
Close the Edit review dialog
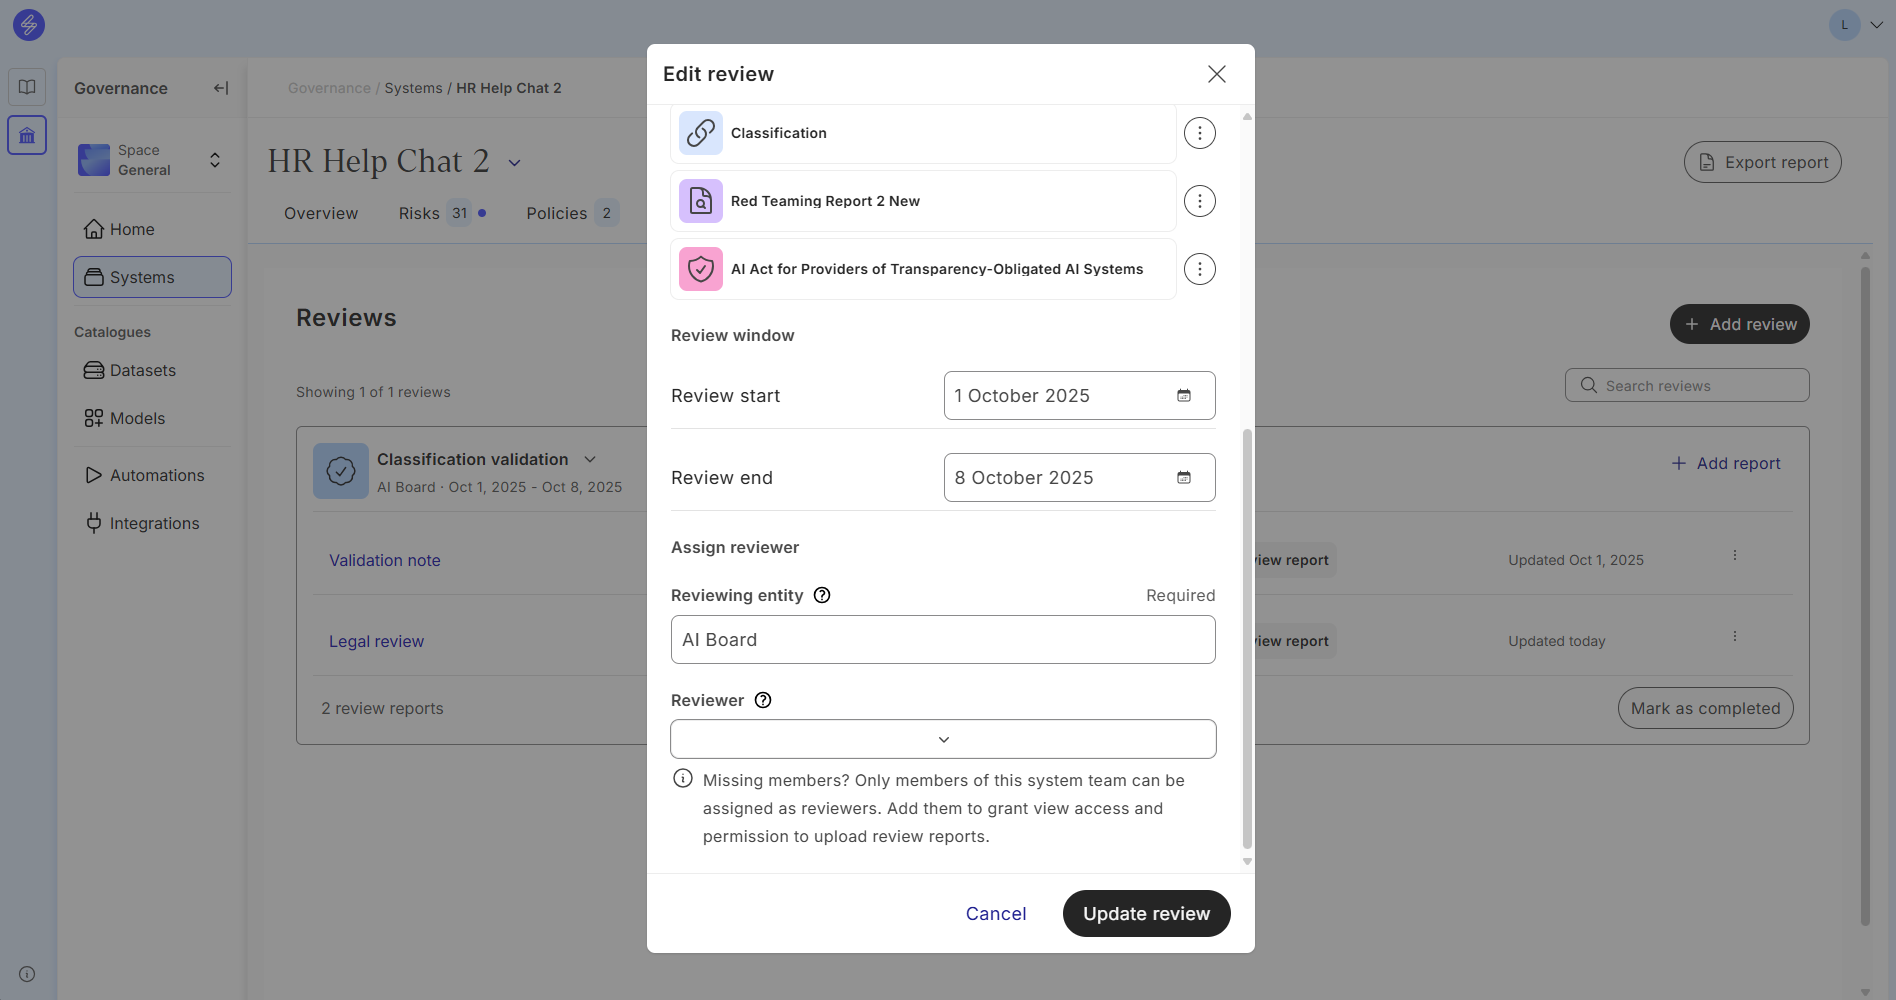(1216, 74)
